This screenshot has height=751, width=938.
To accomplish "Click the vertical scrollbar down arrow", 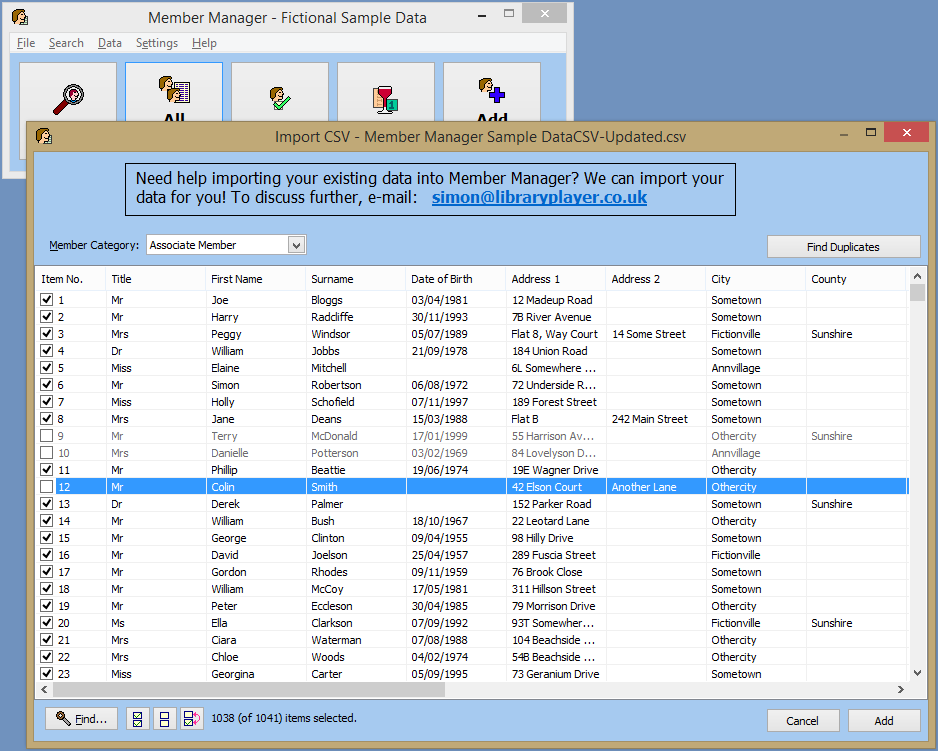I will click(x=917, y=673).
